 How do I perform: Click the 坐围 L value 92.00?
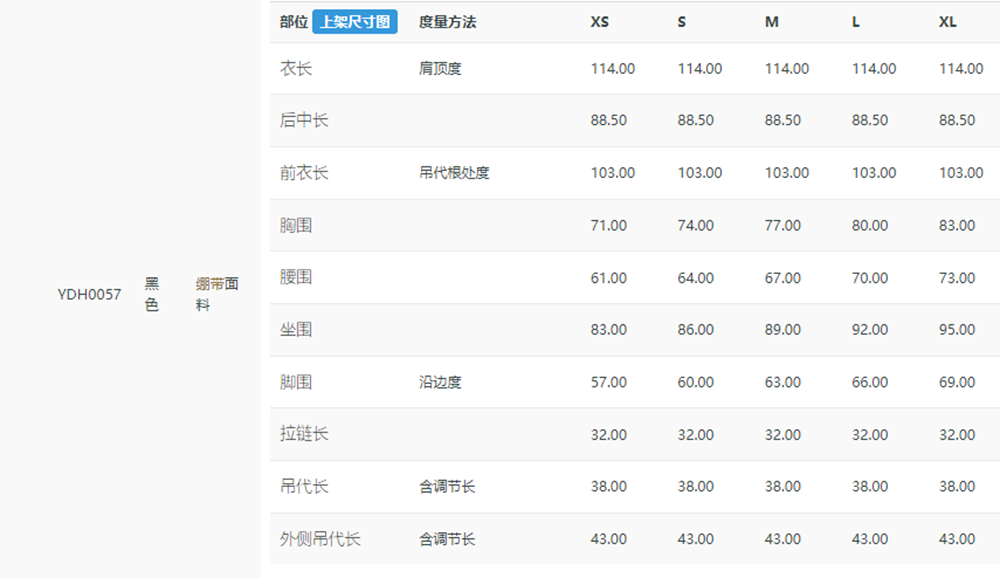point(870,330)
